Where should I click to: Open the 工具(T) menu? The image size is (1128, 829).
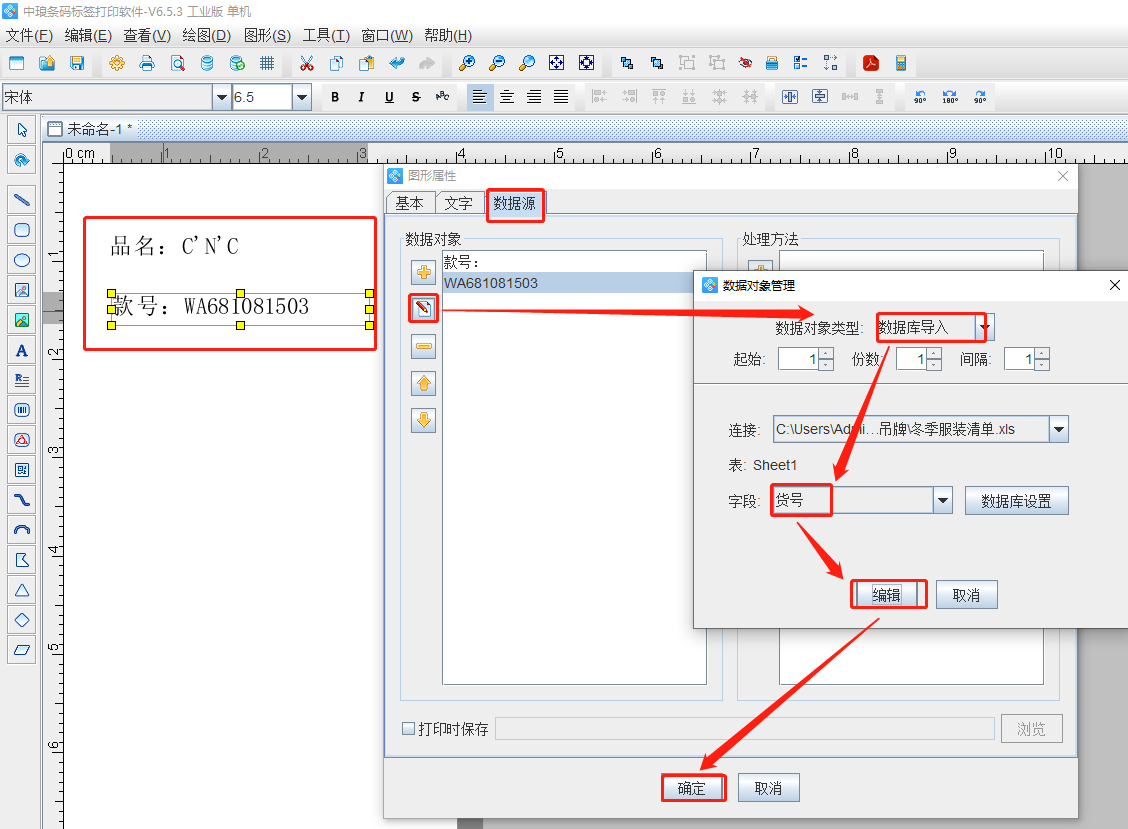[326, 35]
